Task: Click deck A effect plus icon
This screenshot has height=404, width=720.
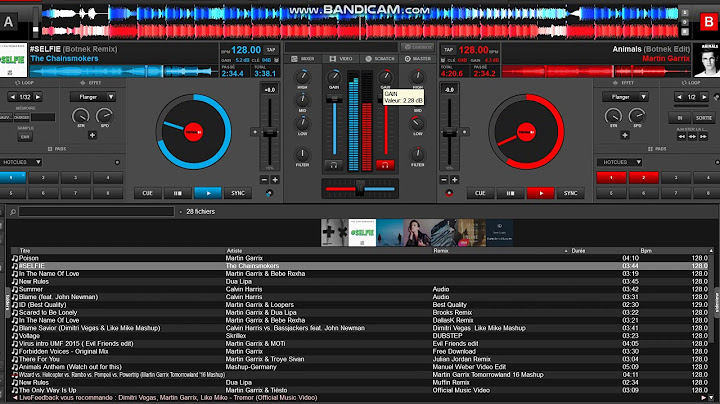Action: pos(92,135)
